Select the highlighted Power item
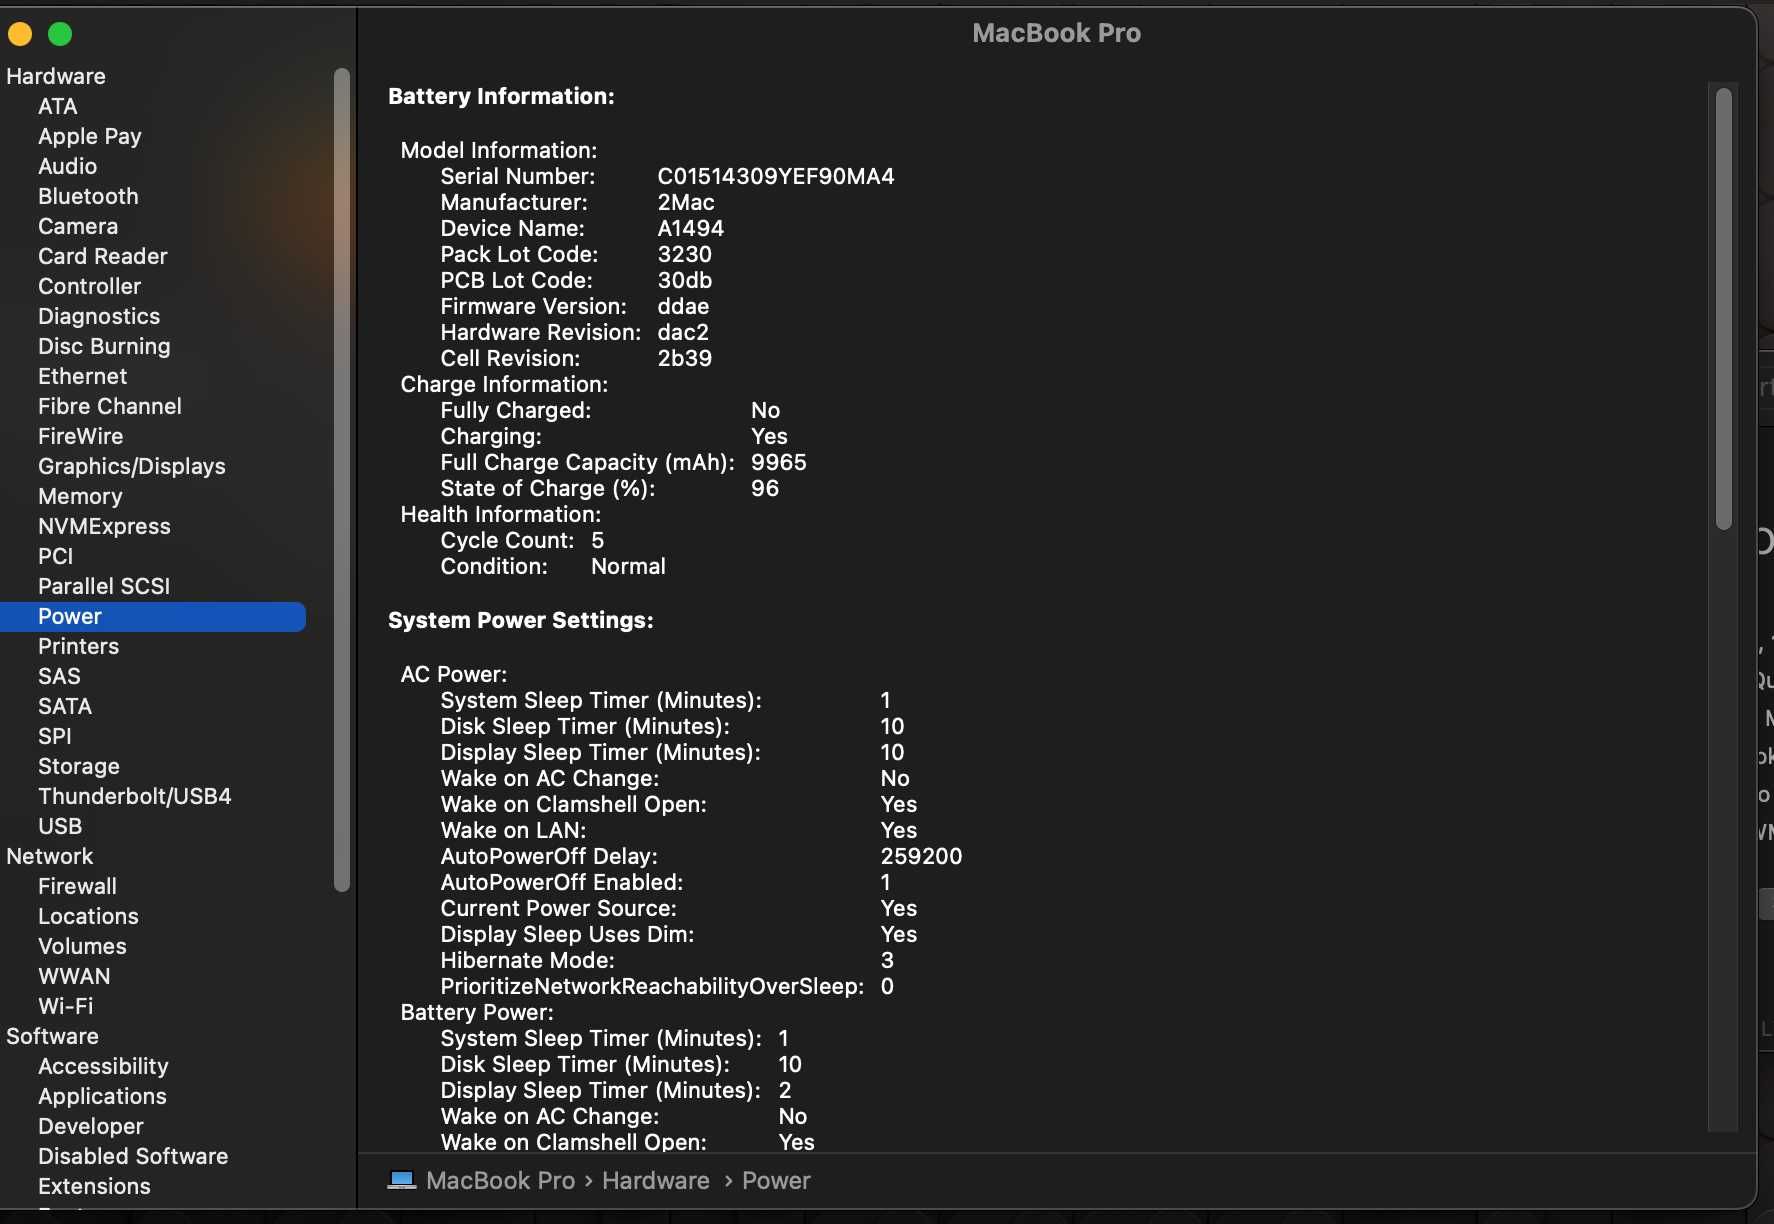 [x=153, y=617]
